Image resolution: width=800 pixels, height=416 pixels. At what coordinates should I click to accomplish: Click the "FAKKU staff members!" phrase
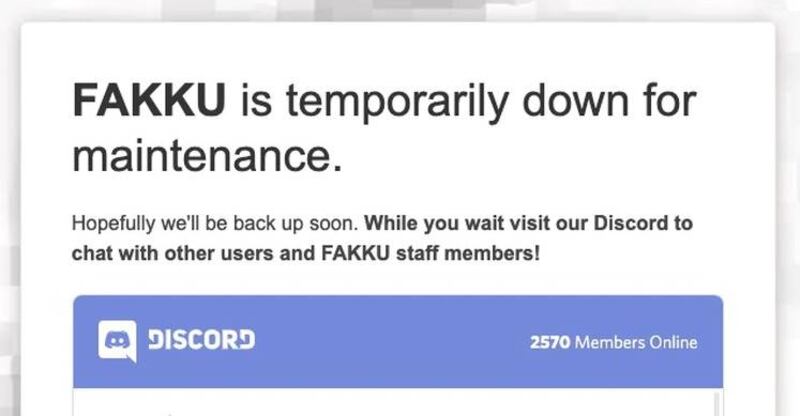tap(431, 253)
